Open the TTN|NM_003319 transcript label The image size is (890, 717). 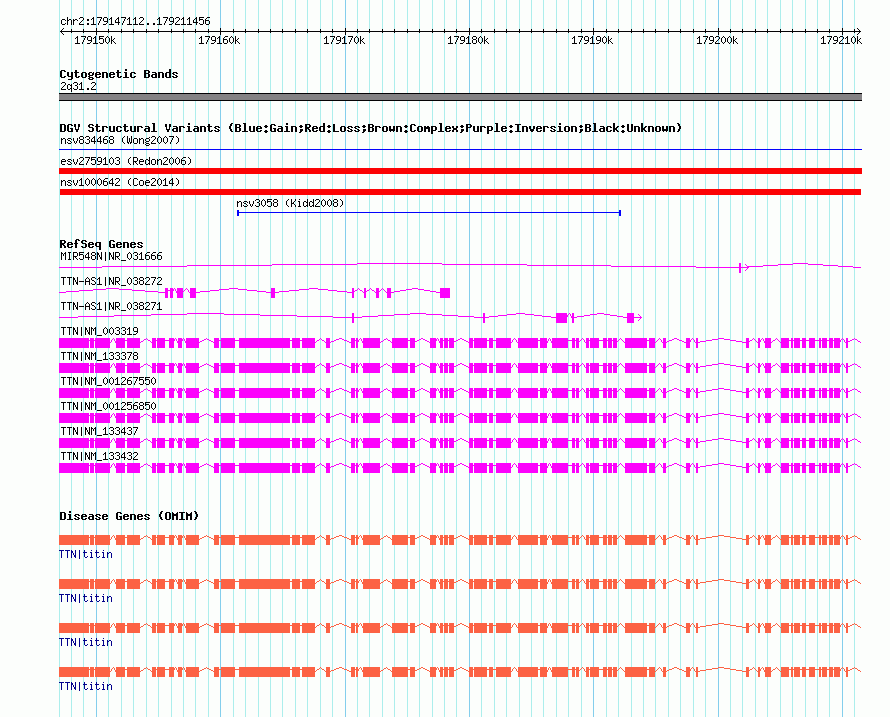[x=99, y=332]
